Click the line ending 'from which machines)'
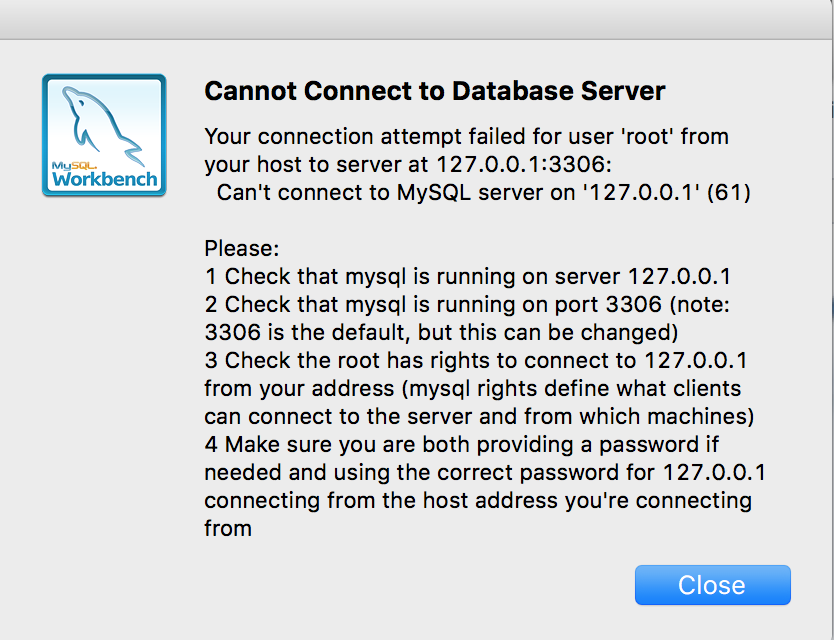 click(x=479, y=417)
